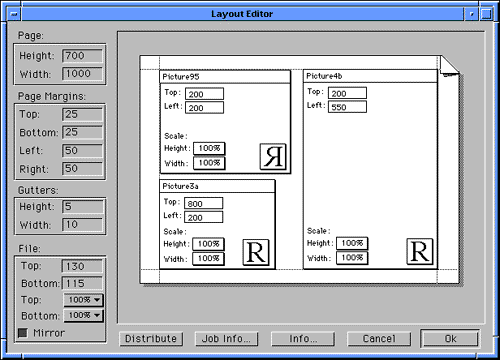Click the Info... button
The height and width of the screenshot is (360, 500).
click(303, 339)
